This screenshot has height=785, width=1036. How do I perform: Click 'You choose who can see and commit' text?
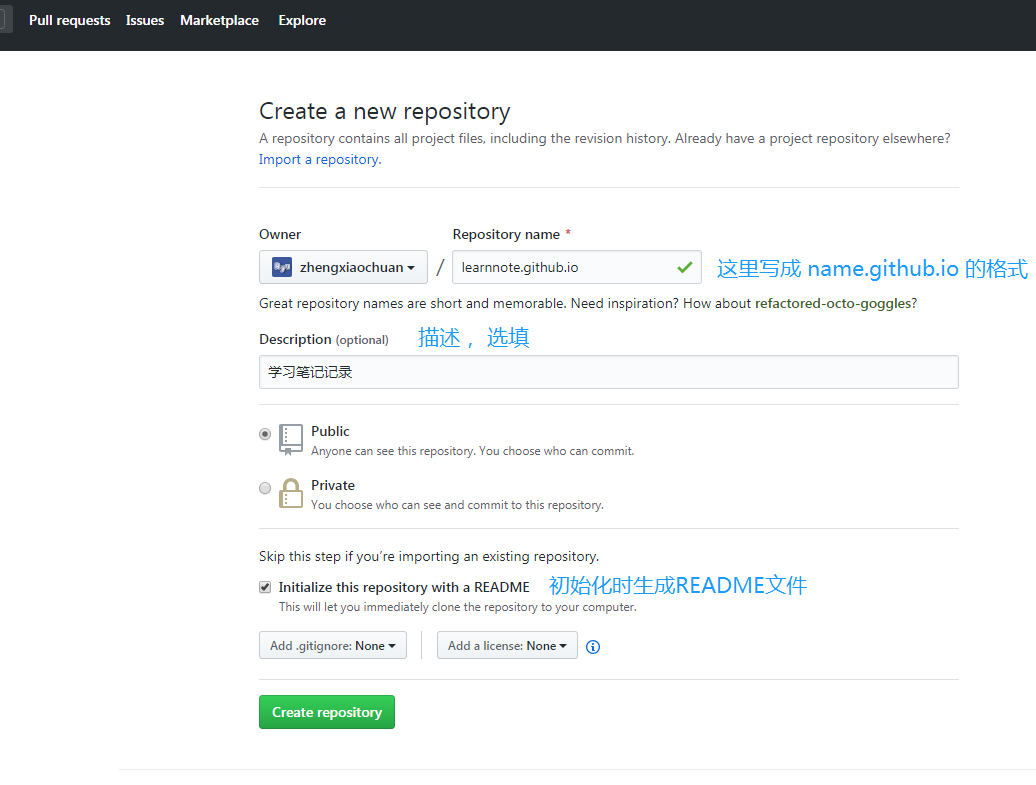pos(457,505)
